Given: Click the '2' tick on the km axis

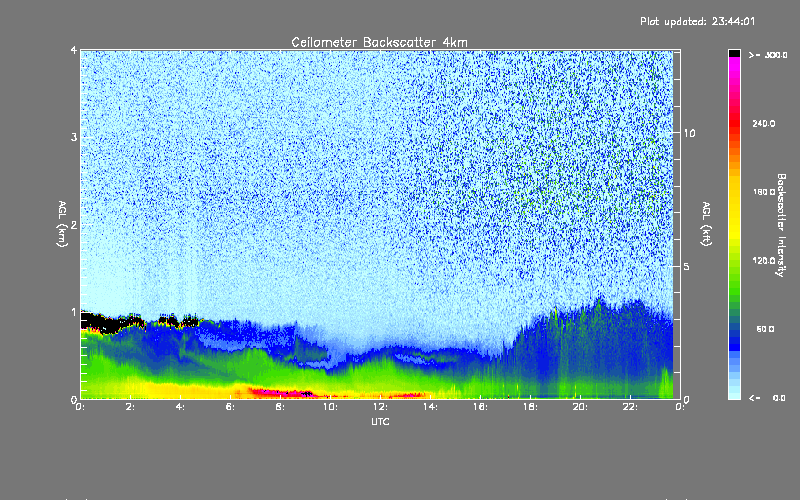Looking at the screenshot, I should (74, 224).
